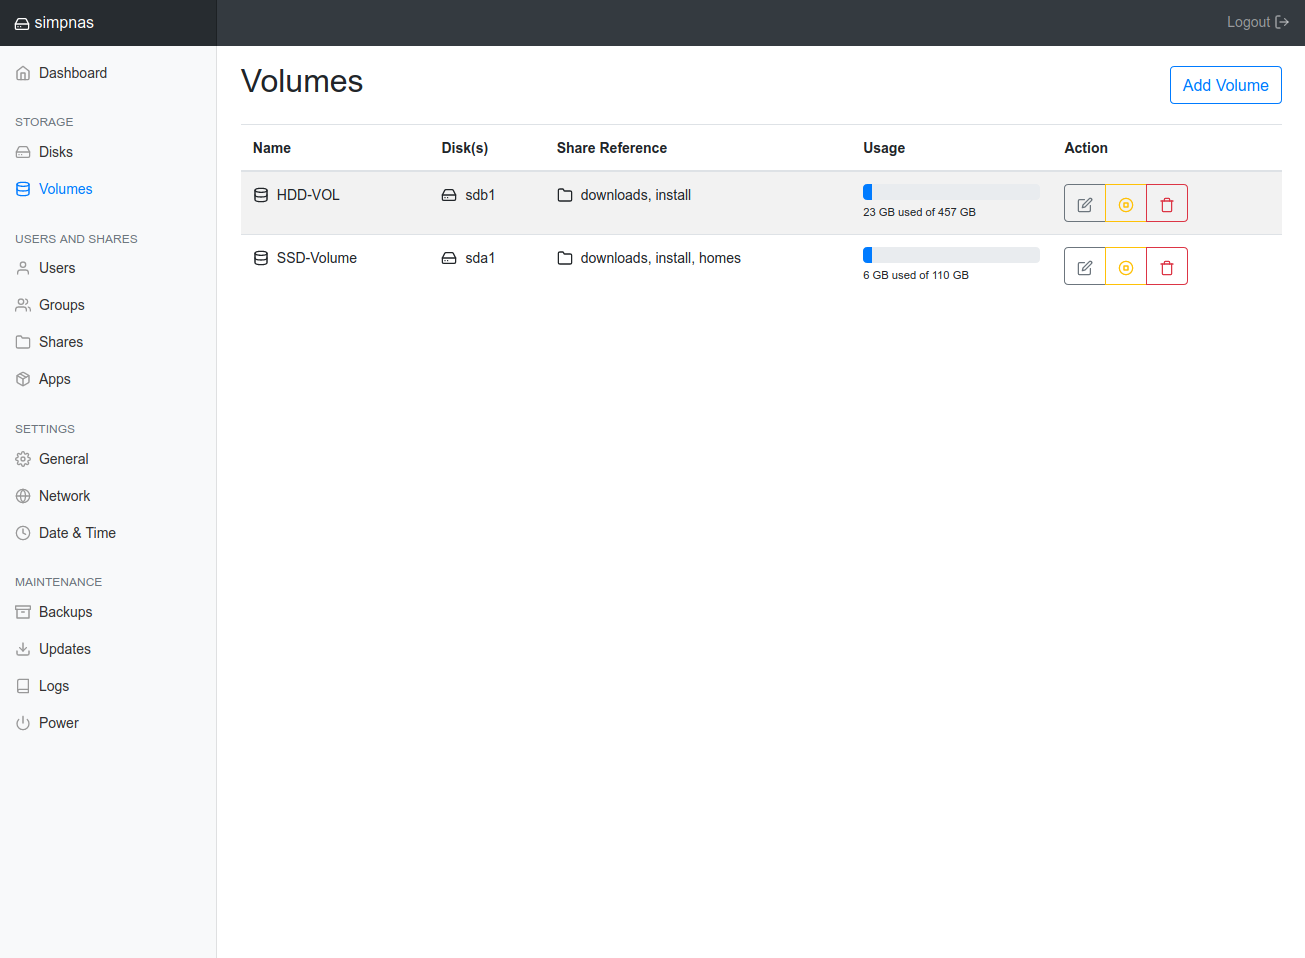Open Network settings
This screenshot has width=1305, height=958.
64,496
